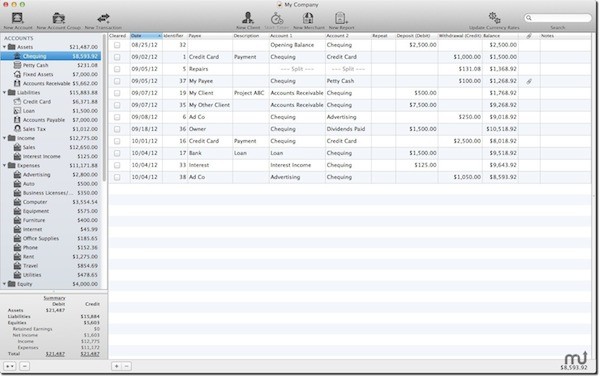Image resolution: width=600 pixels, height=377 pixels.
Task: Click the New Client icon
Action: pyautogui.click(x=248, y=18)
